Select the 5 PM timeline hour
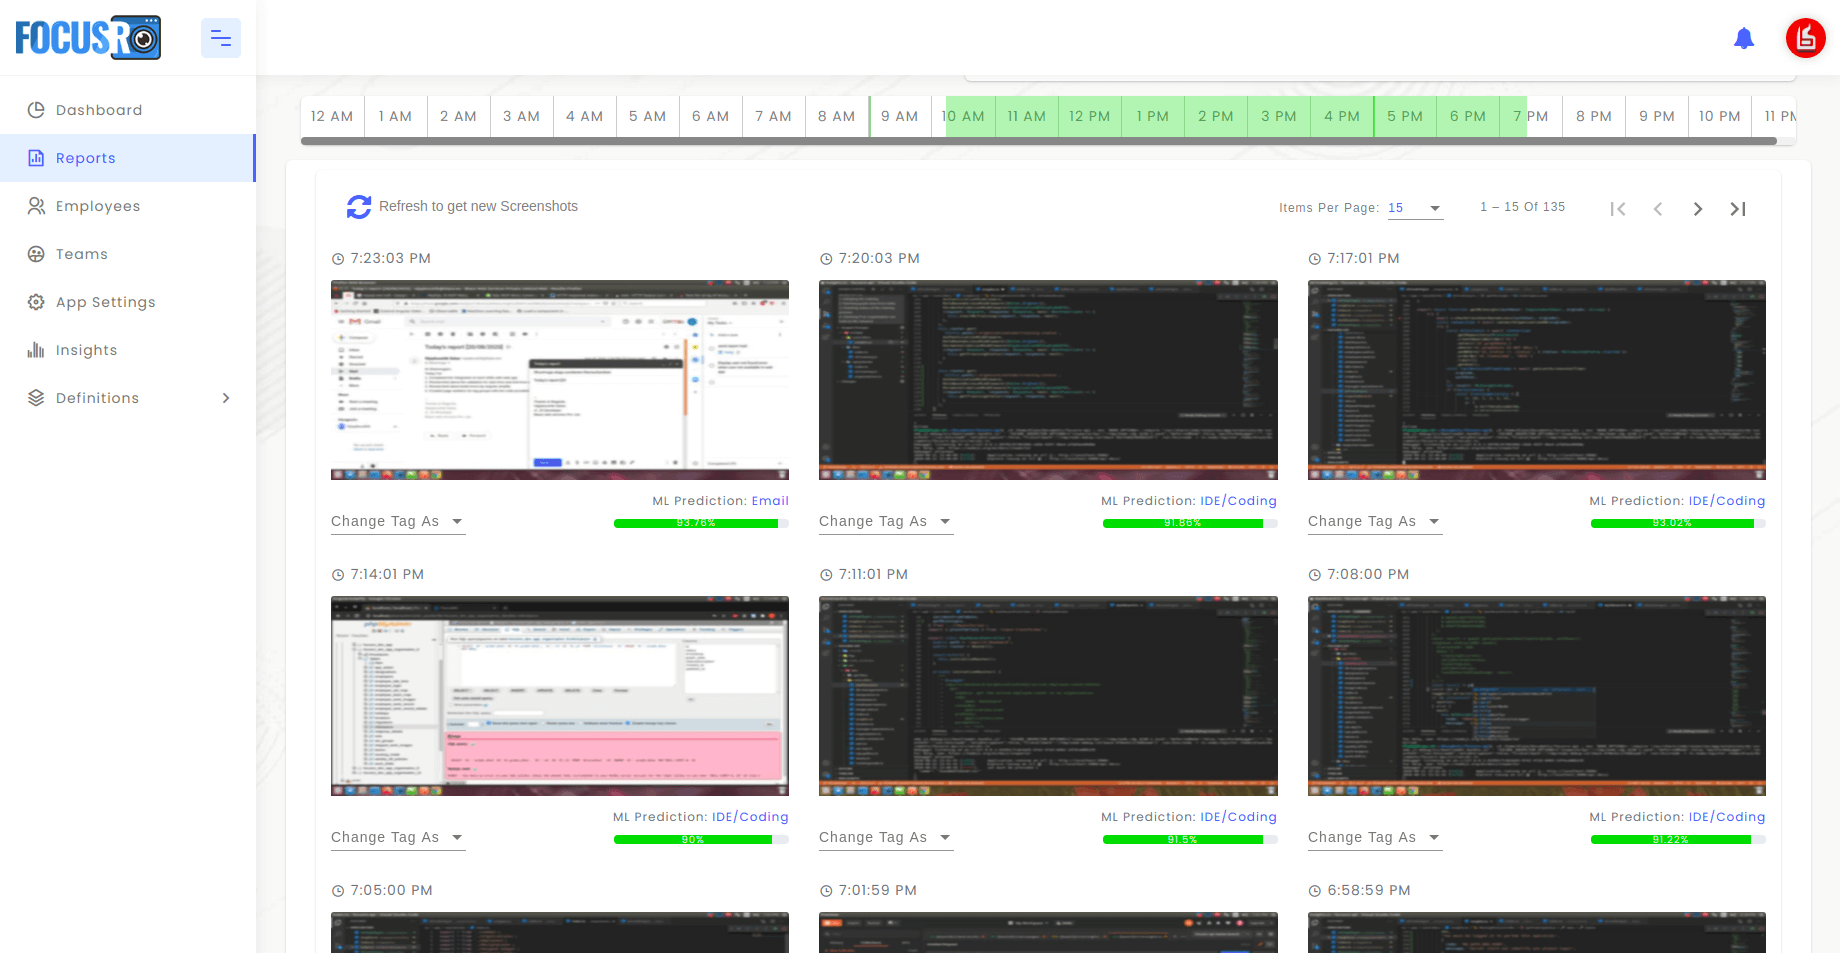Image resolution: width=1840 pixels, height=953 pixels. click(1404, 117)
